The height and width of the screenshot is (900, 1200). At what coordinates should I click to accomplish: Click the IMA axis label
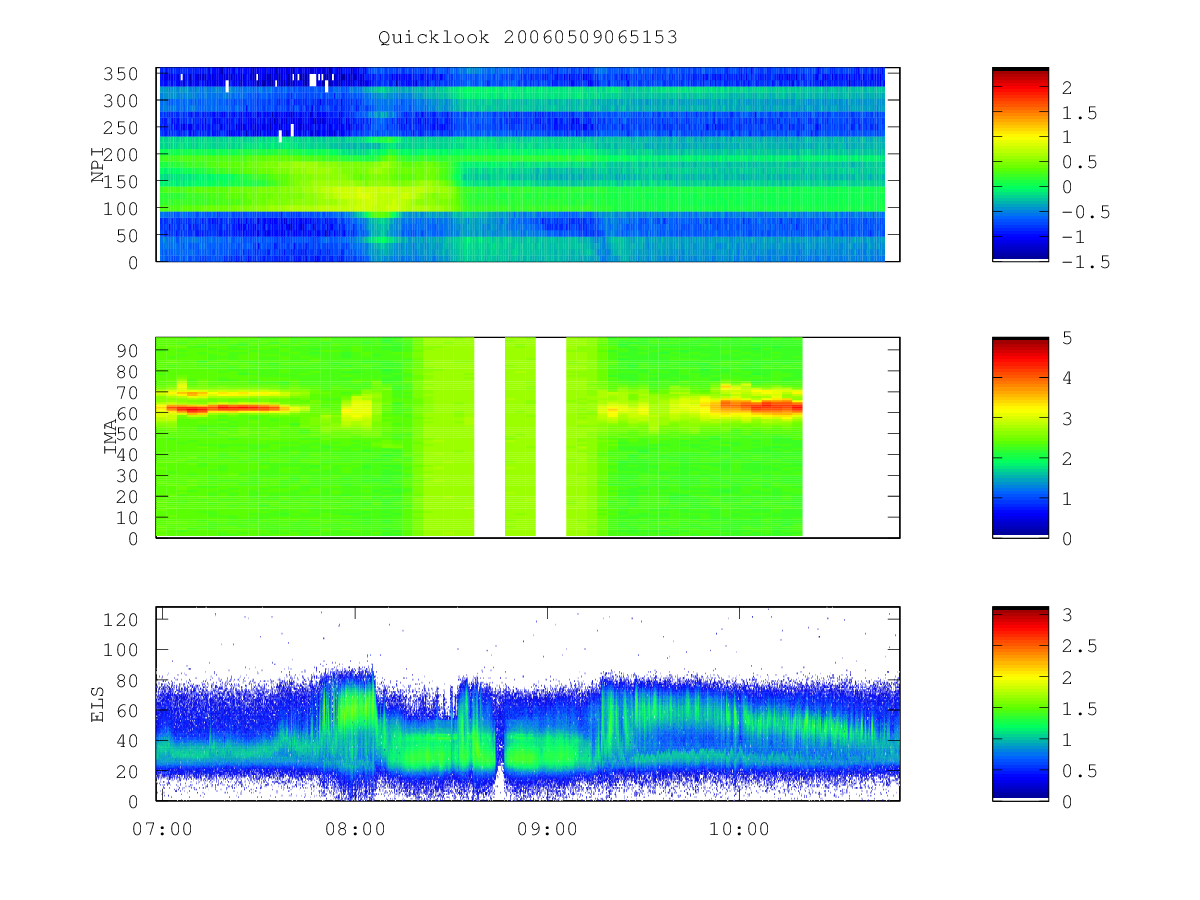point(111,438)
